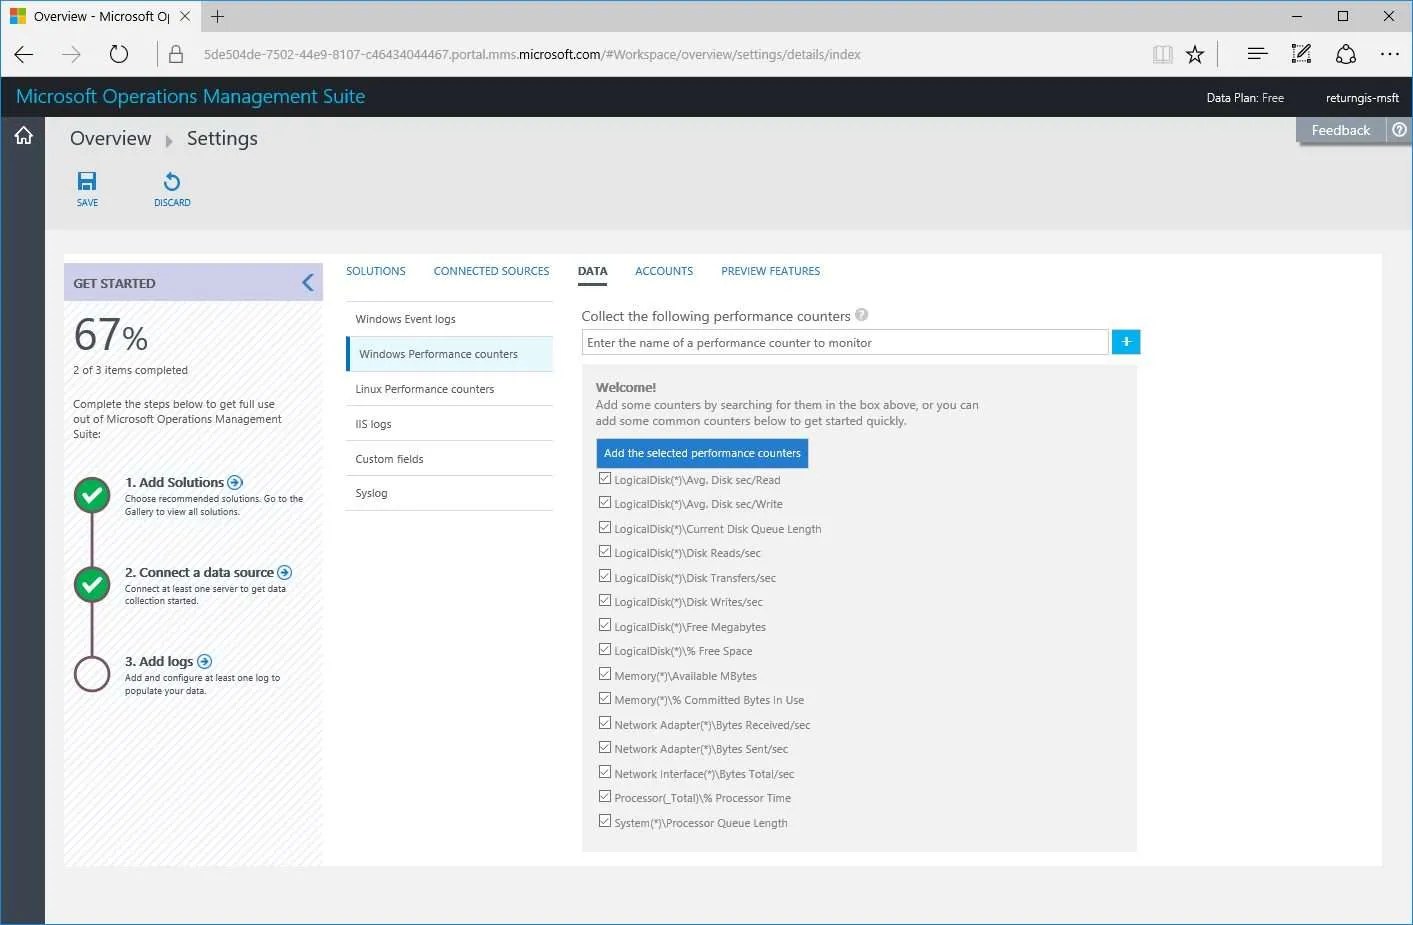Click Add the selected performance counters button

[x=702, y=453]
